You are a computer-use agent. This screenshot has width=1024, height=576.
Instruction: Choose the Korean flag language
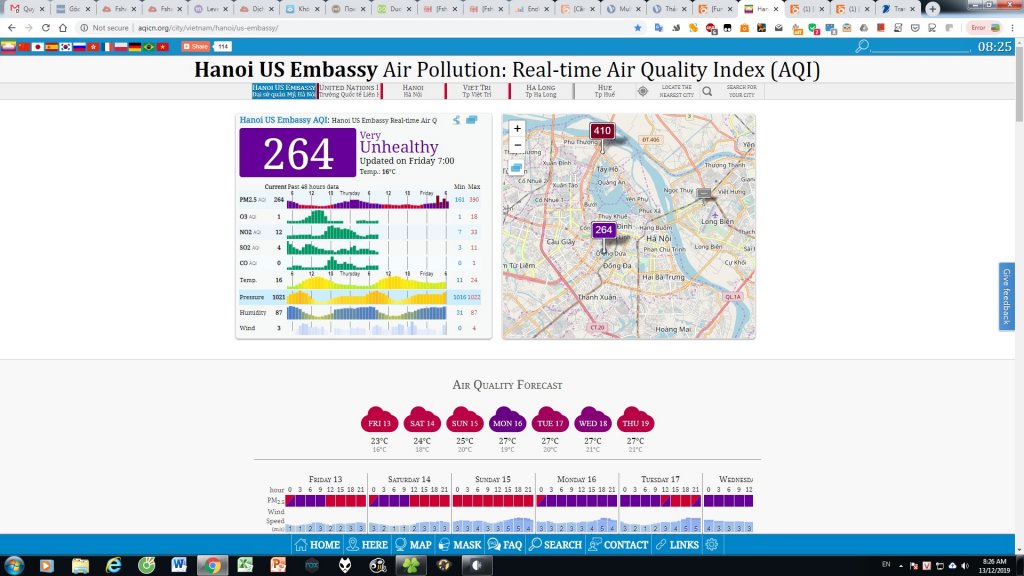(65, 46)
